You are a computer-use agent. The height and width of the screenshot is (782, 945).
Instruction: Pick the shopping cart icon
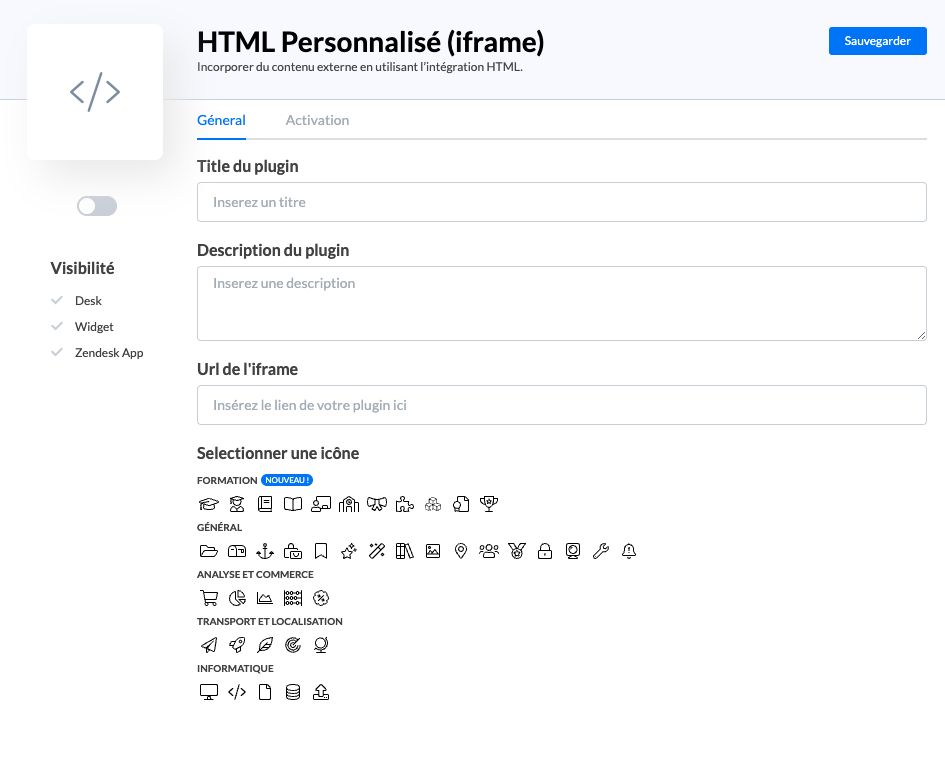[x=209, y=598]
